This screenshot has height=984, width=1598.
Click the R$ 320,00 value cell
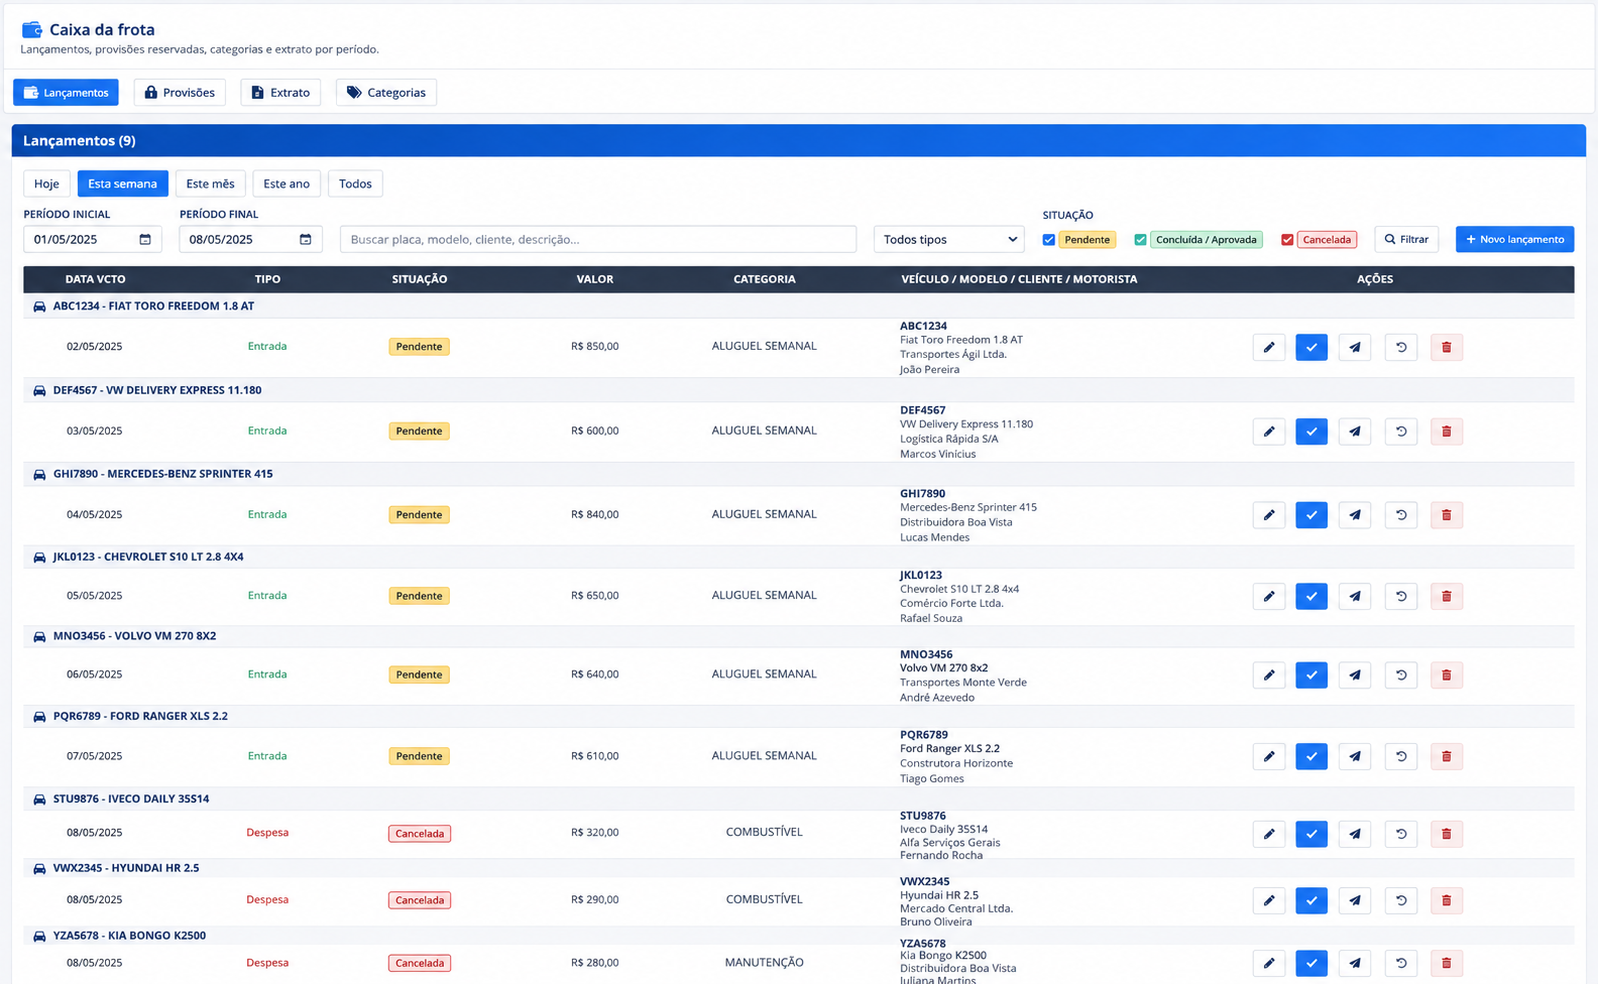595,833
